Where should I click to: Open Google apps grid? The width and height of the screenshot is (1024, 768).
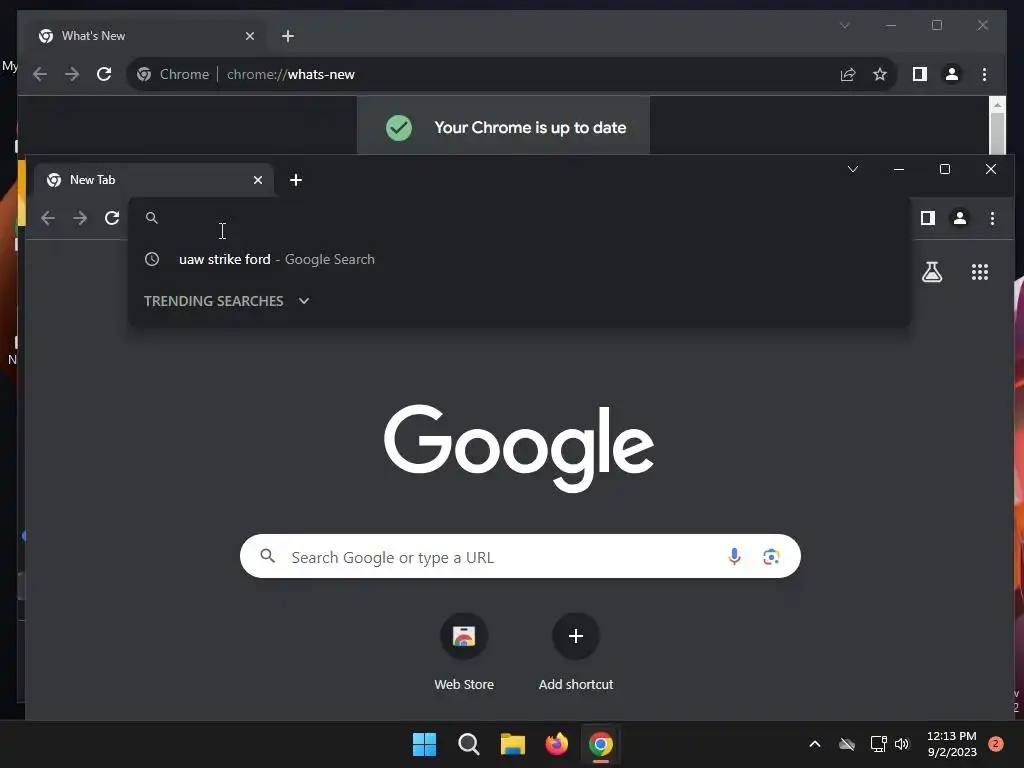[x=980, y=272]
